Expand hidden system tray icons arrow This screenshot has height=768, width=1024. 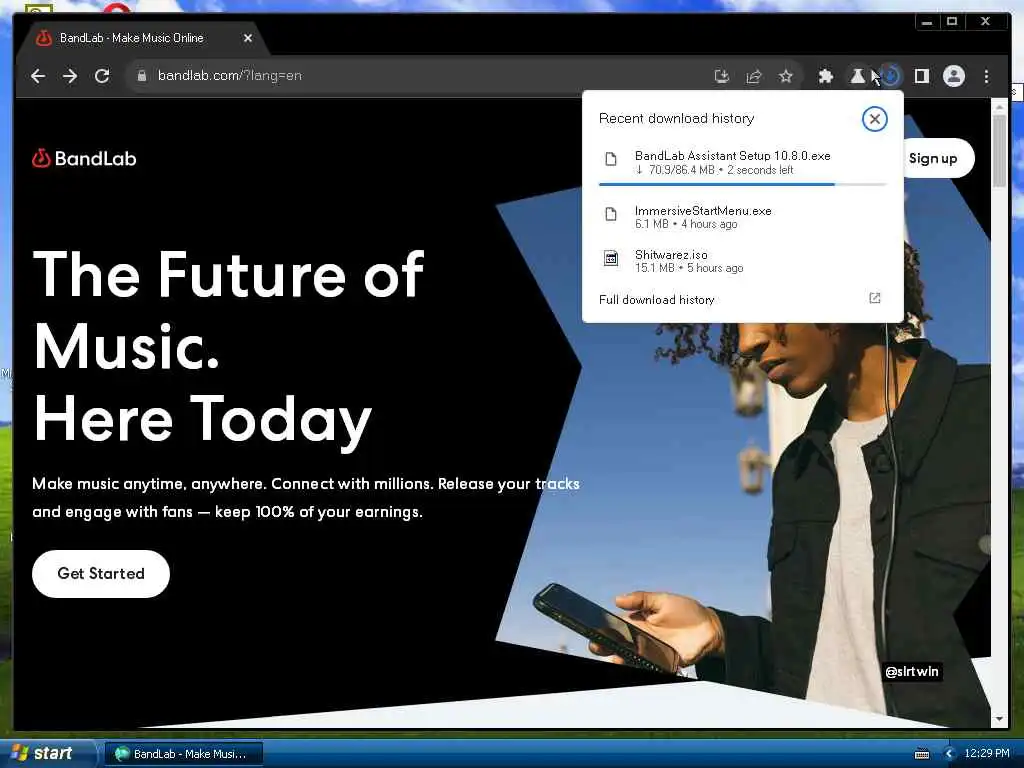click(949, 754)
